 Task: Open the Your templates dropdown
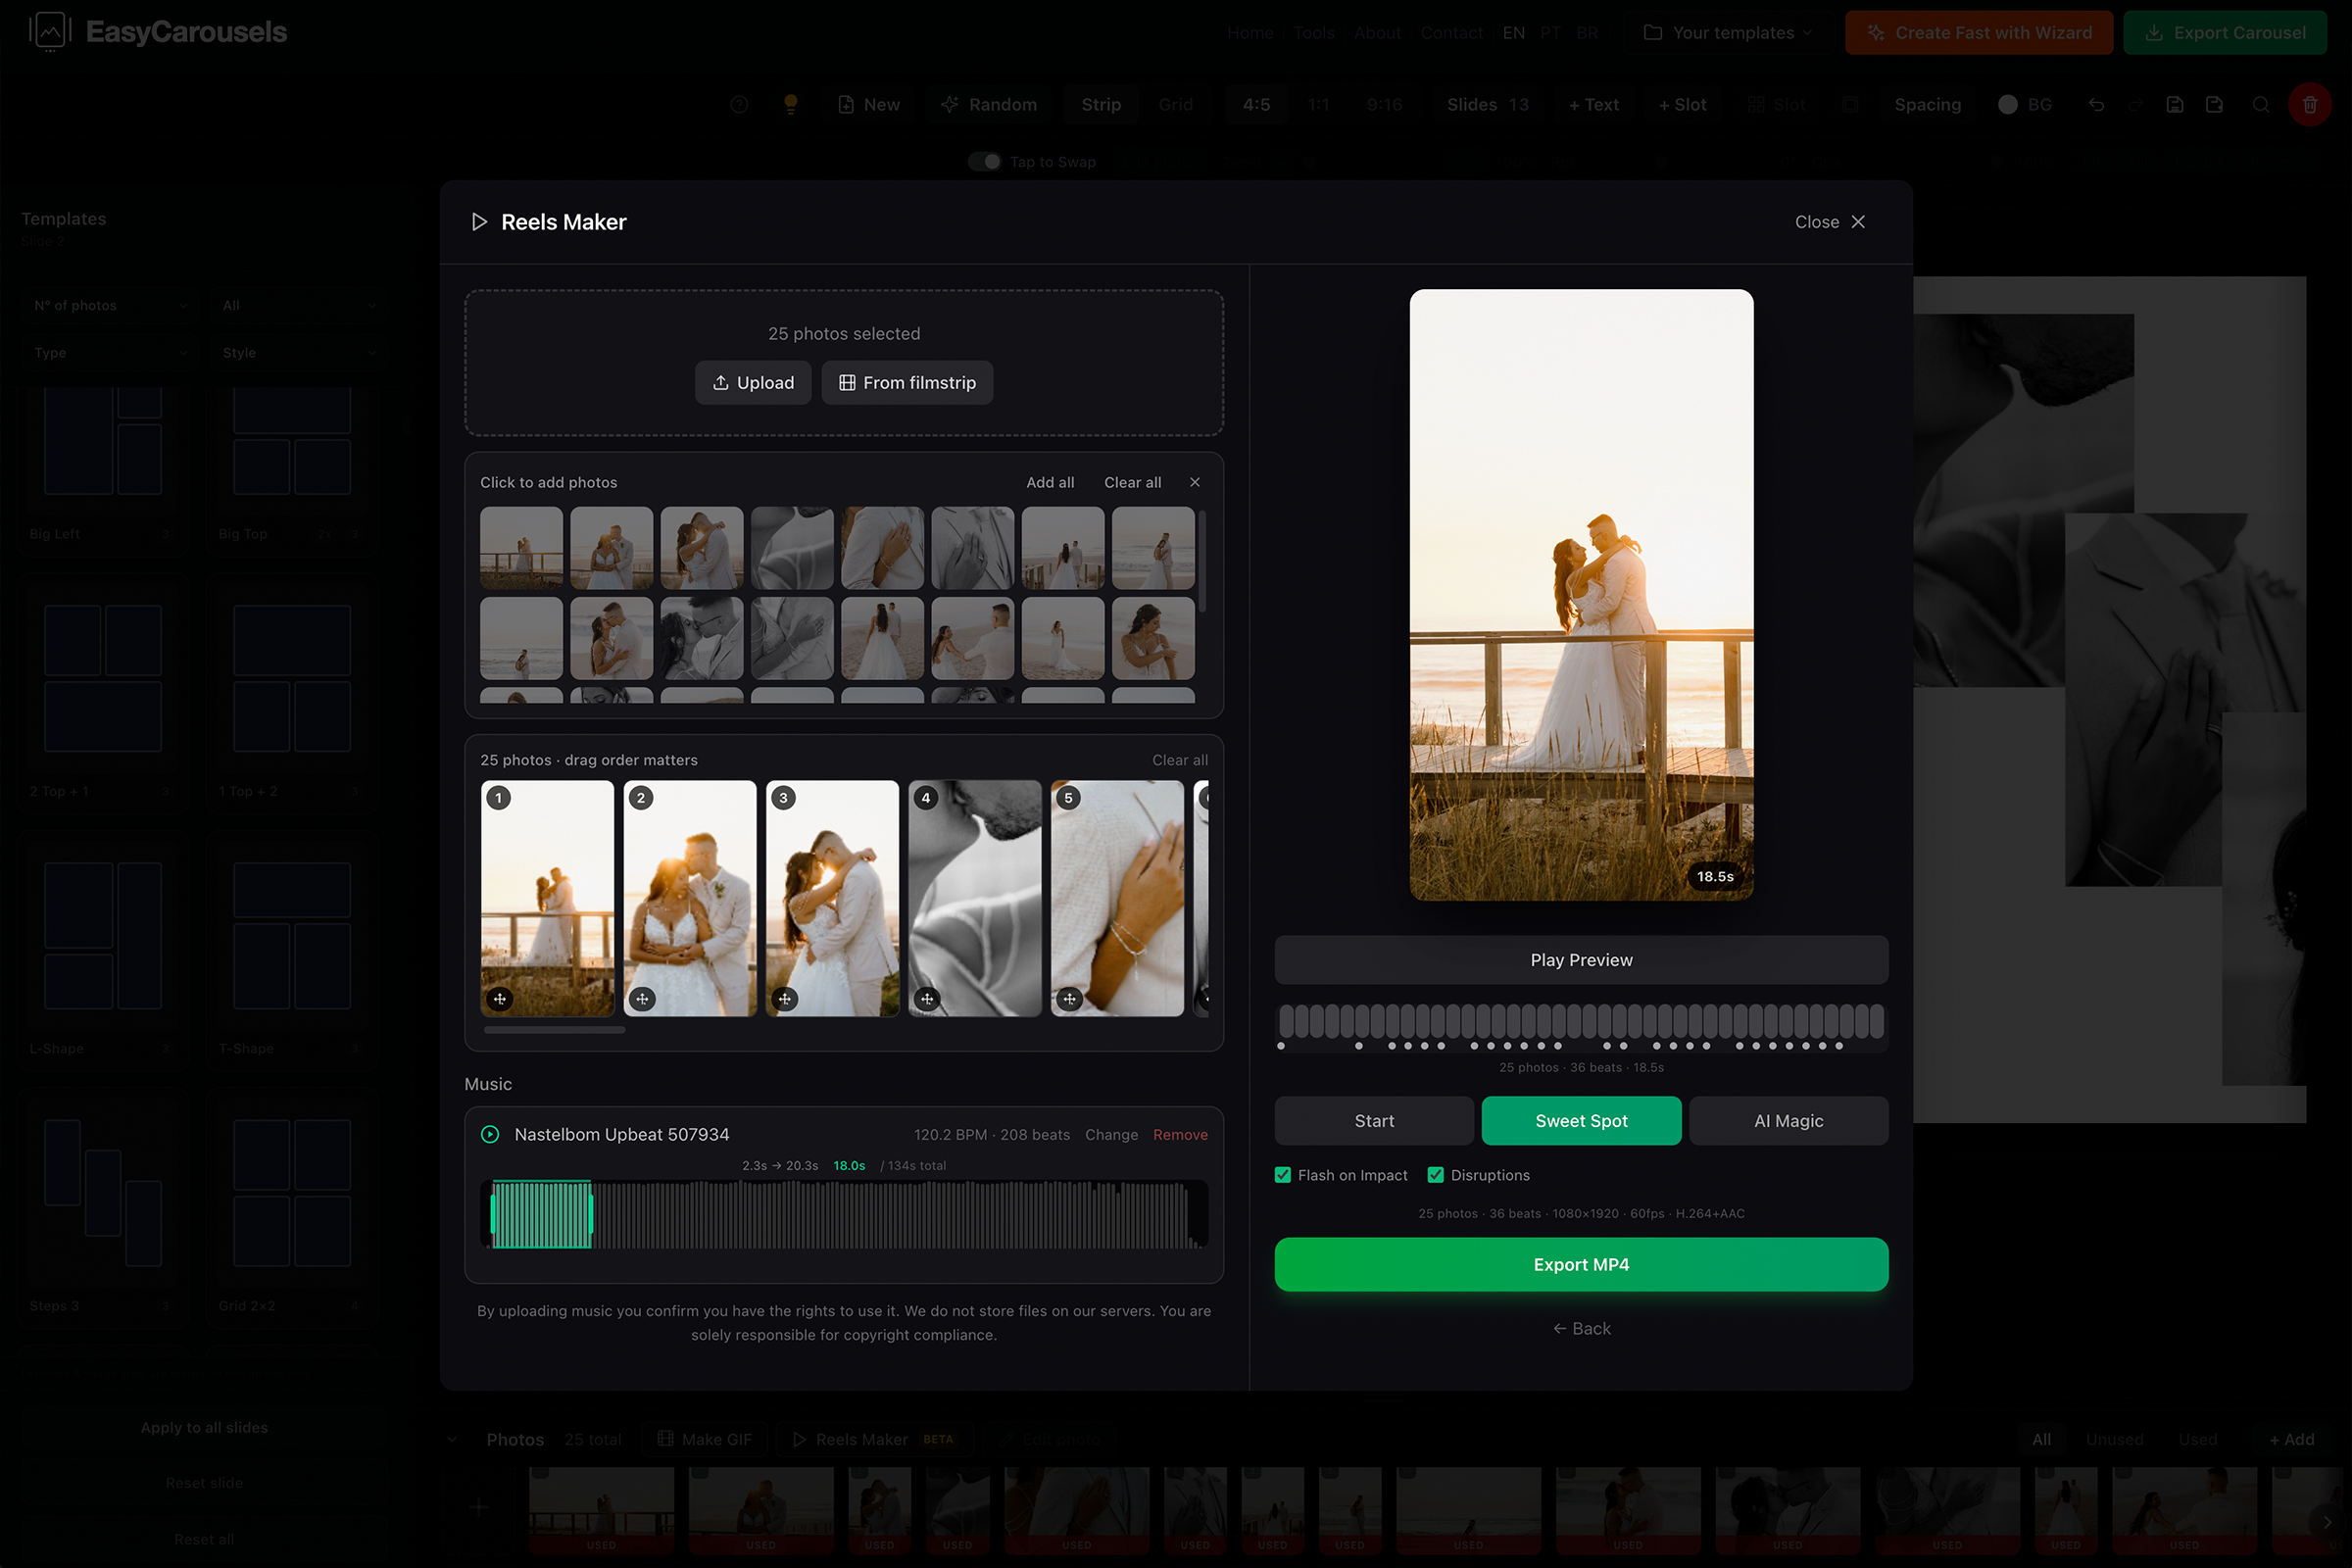[1727, 32]
